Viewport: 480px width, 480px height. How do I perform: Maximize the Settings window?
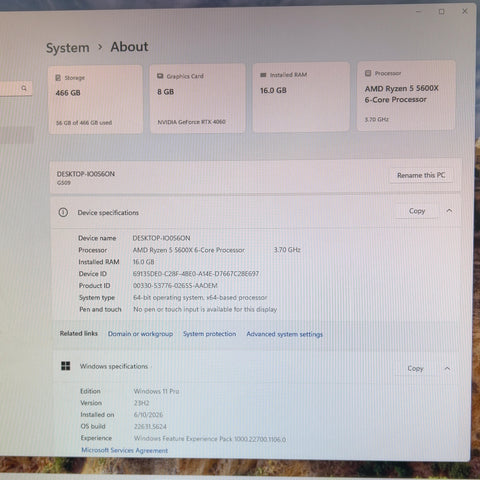point(441,12)
